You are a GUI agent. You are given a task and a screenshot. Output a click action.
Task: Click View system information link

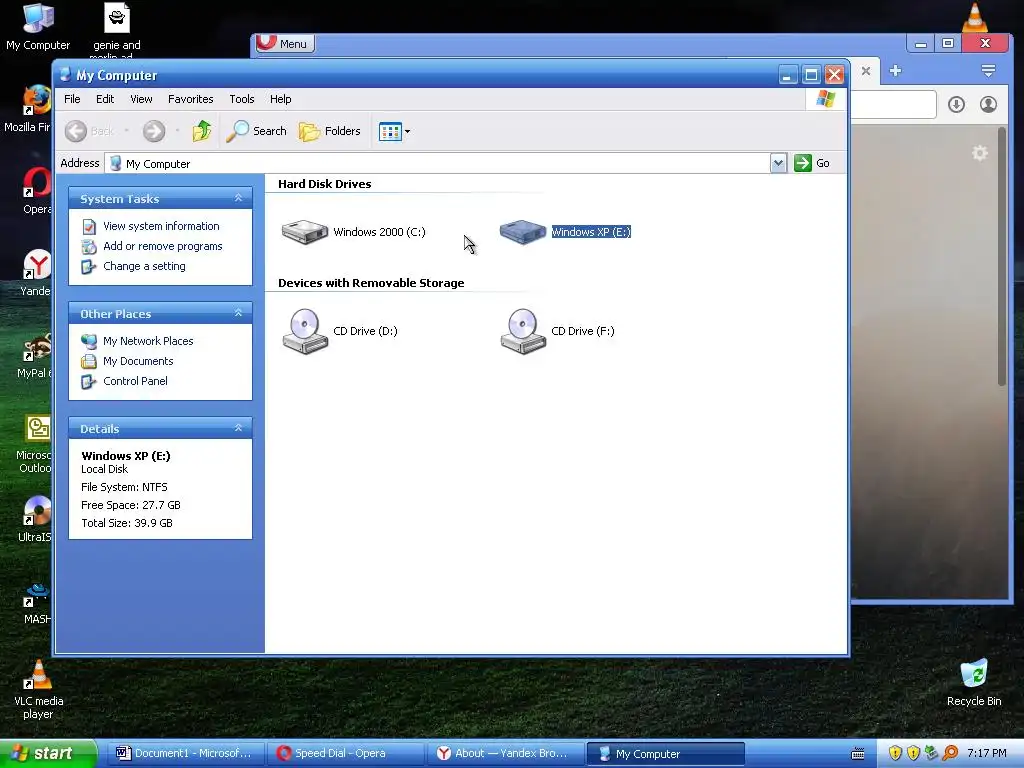point(161,226)
